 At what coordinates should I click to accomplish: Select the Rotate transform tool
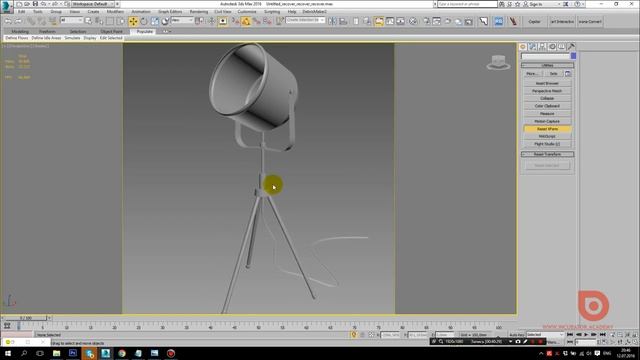tap(144, 21)
